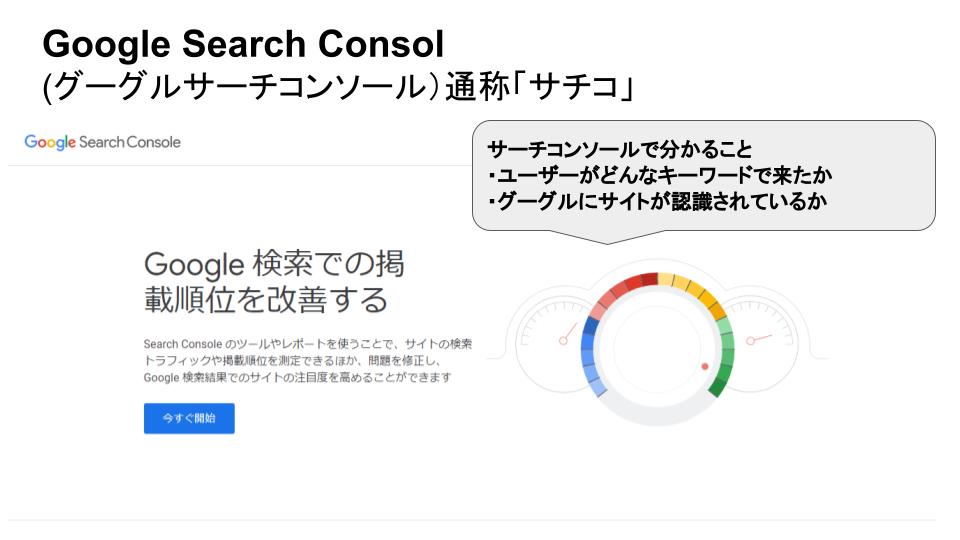
Task: Click the Search Console description paragraph
Action: click(x=308, y=361)
